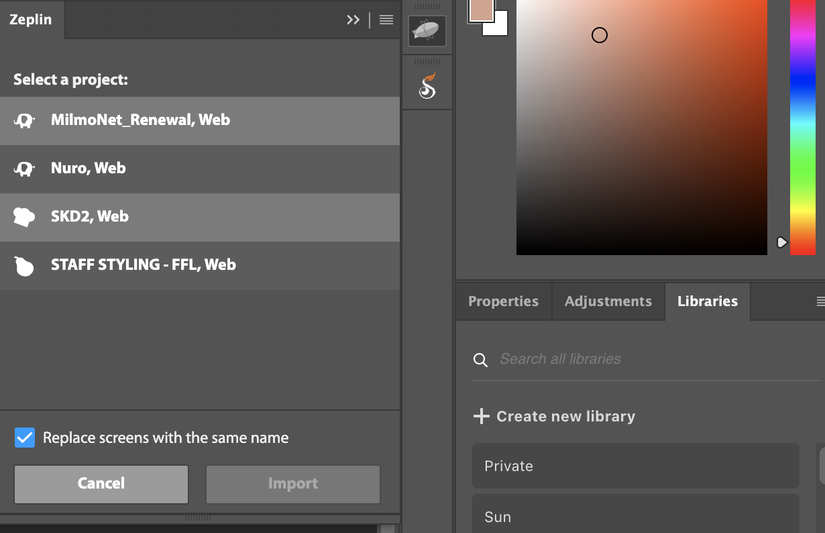Open the Zeplin panel hamburger menu
Viewport: 825px width, 533px height.
tap(386, 20)
